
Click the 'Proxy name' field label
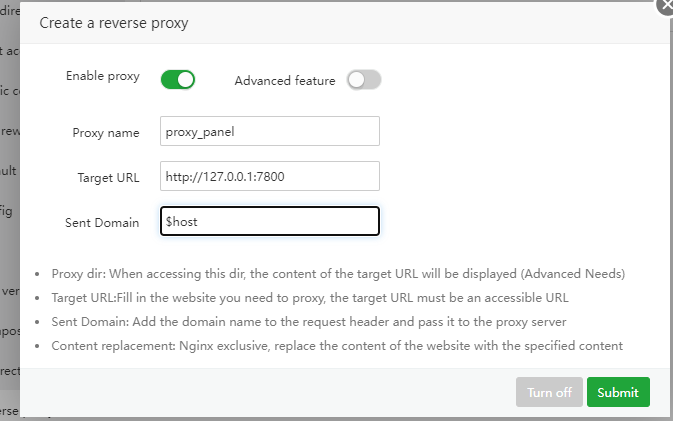pyautogui.click(x=106, y=132)
